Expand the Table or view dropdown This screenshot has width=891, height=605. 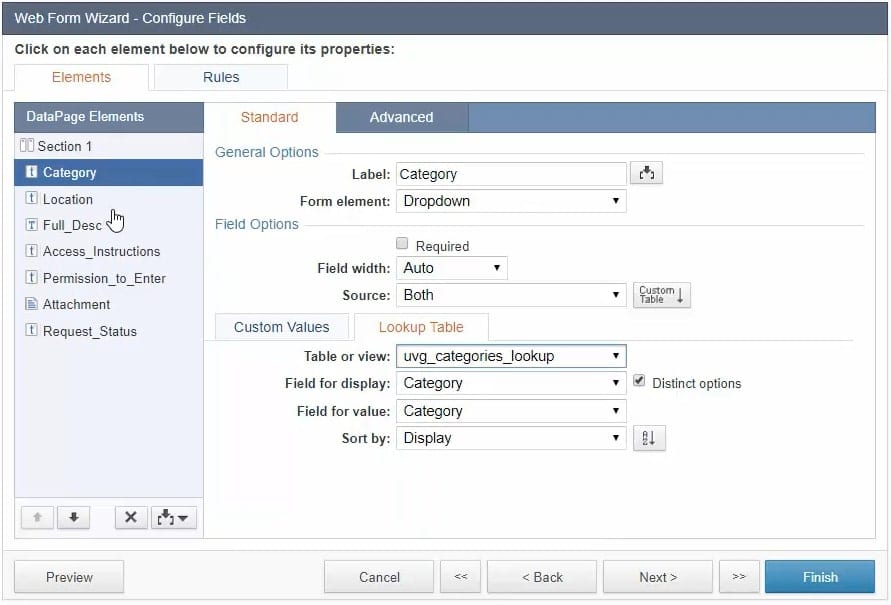click(511, 356)
